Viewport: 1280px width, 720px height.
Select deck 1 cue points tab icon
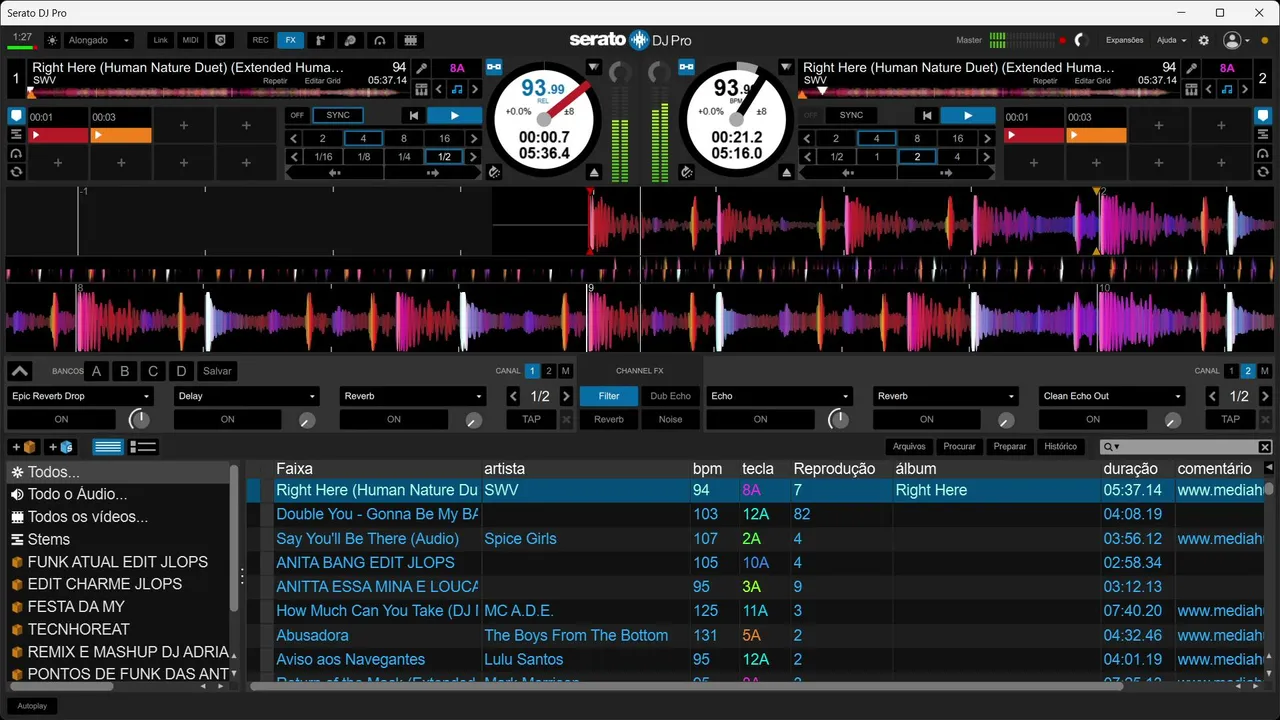tap(16, 116)
